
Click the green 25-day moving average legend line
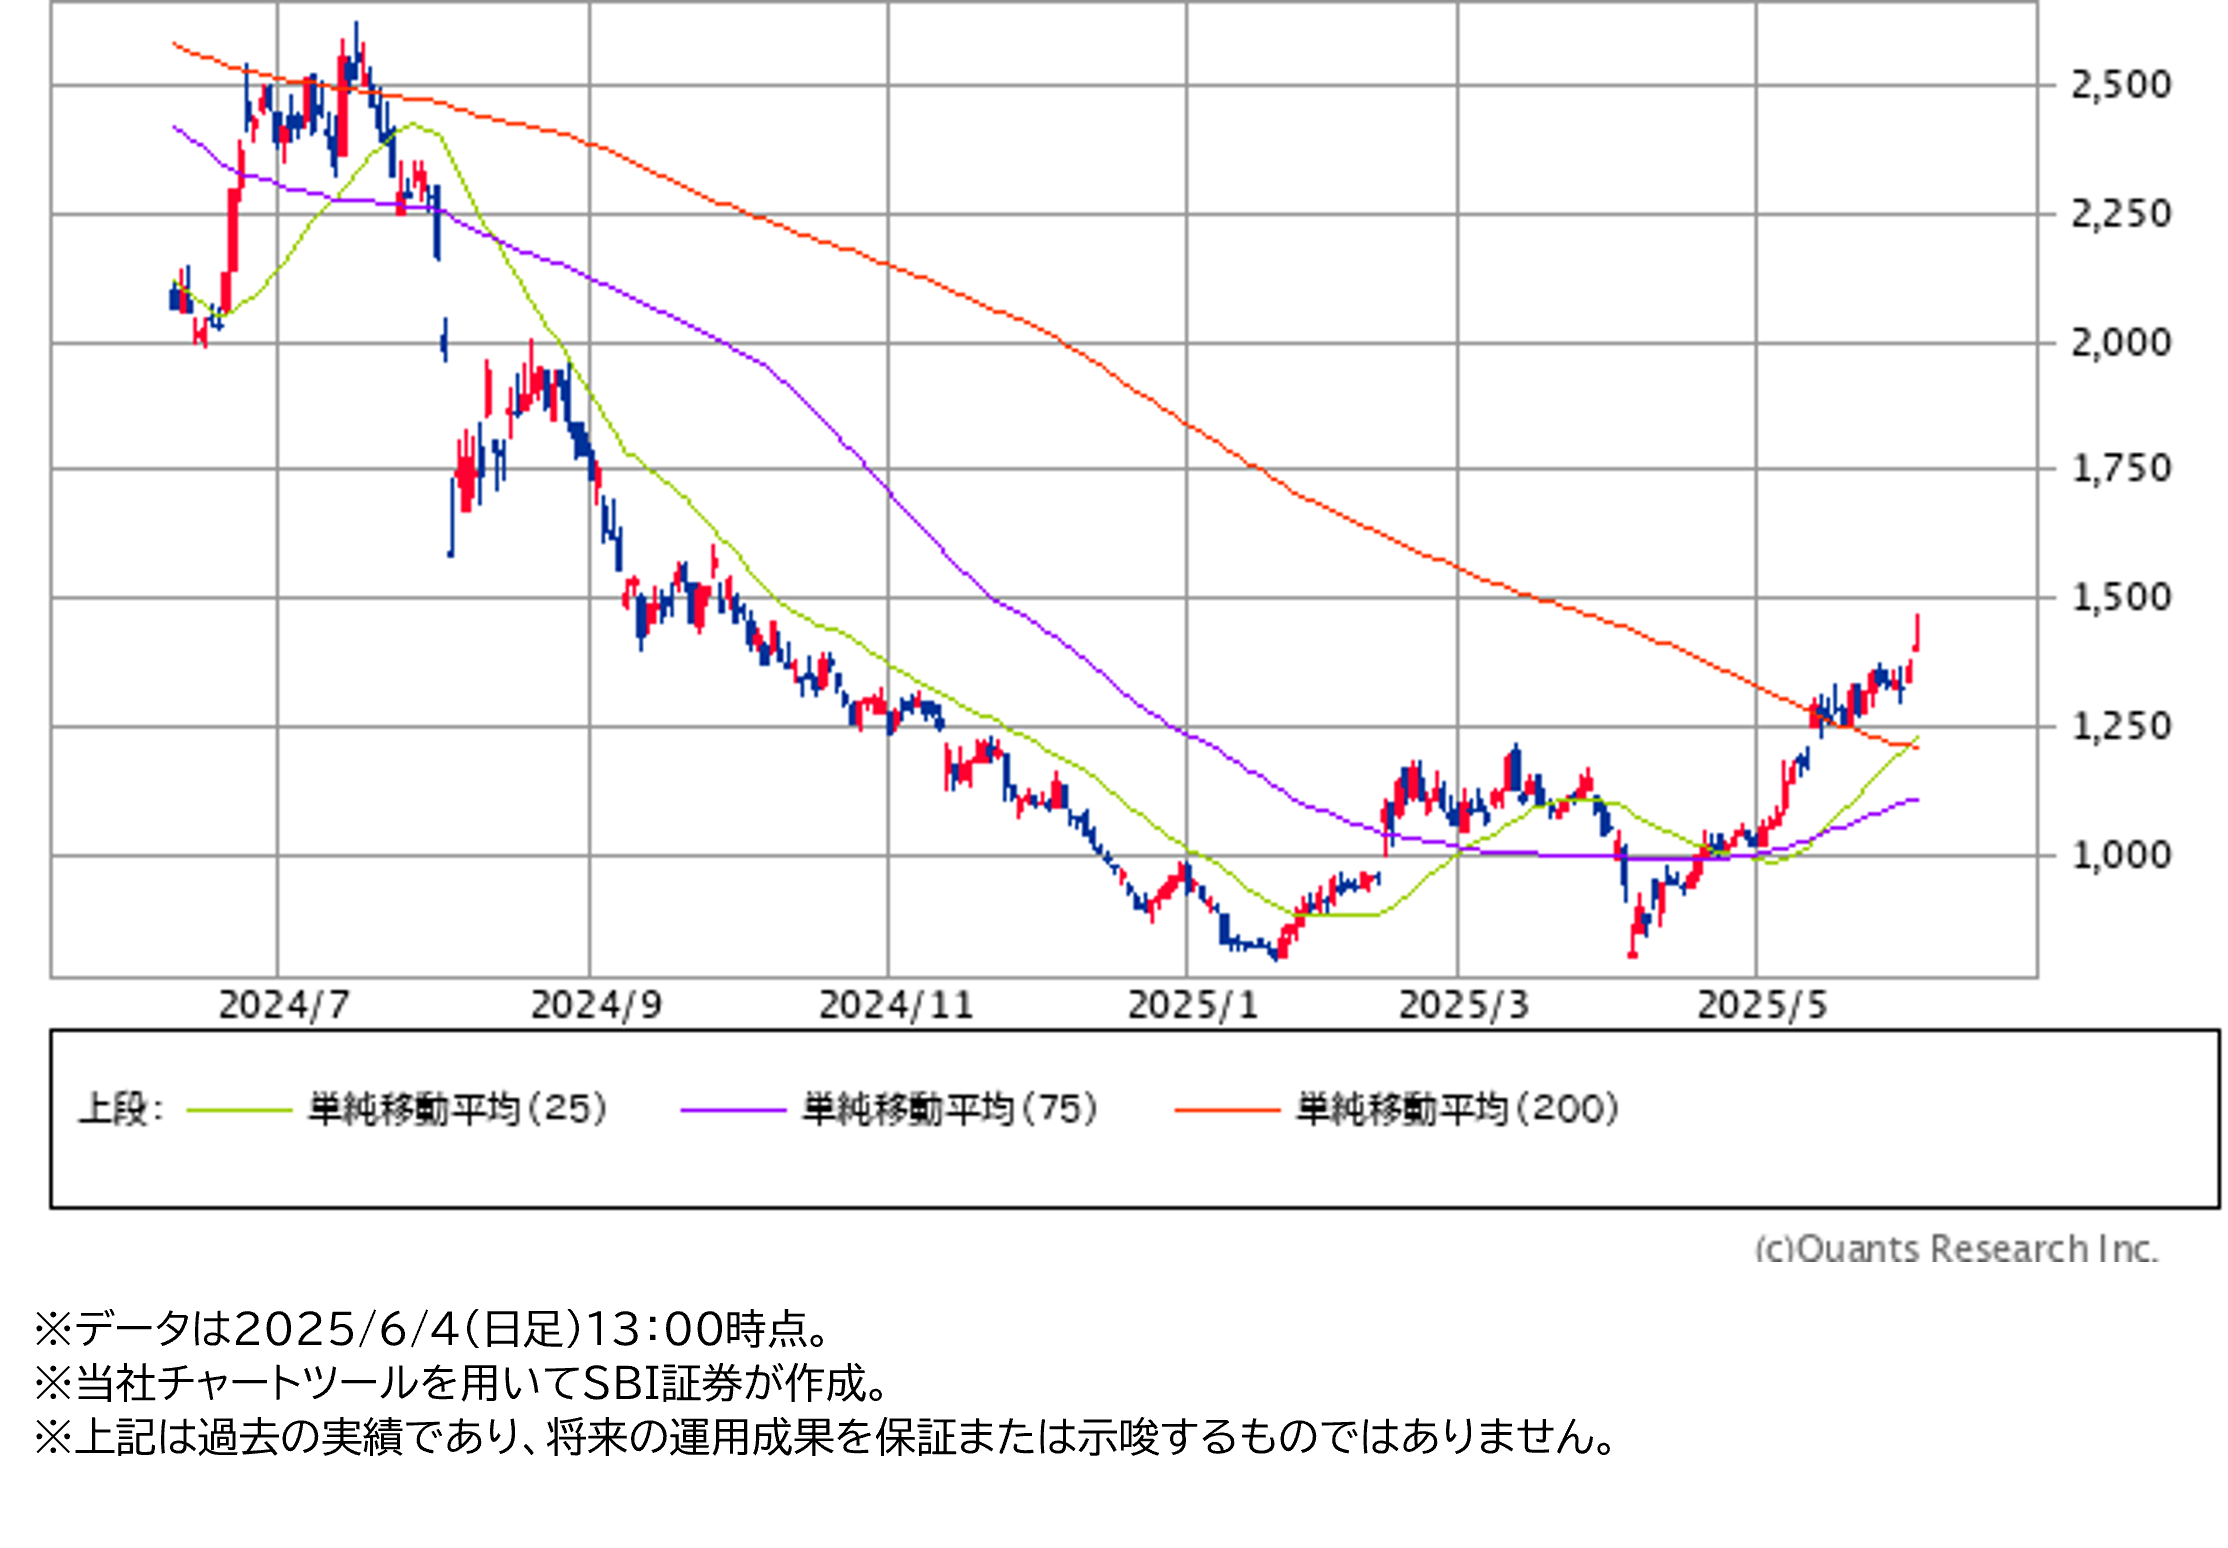click(239, 1110)
